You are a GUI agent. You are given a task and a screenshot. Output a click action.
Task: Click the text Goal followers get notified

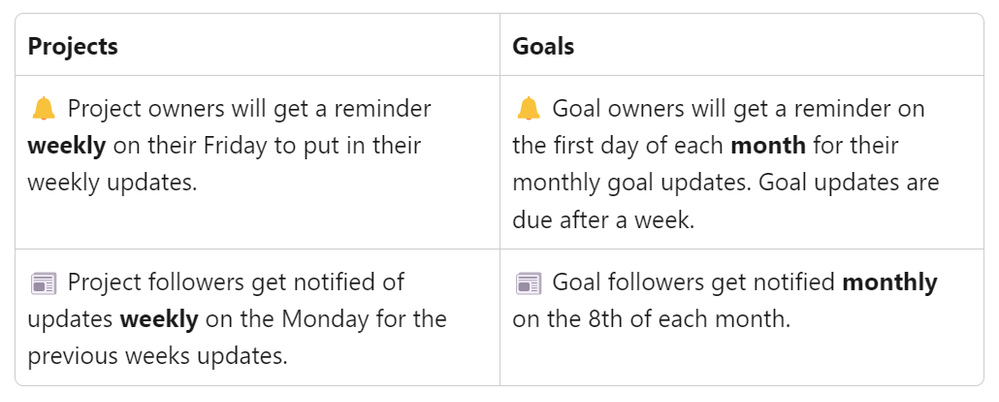693,282
